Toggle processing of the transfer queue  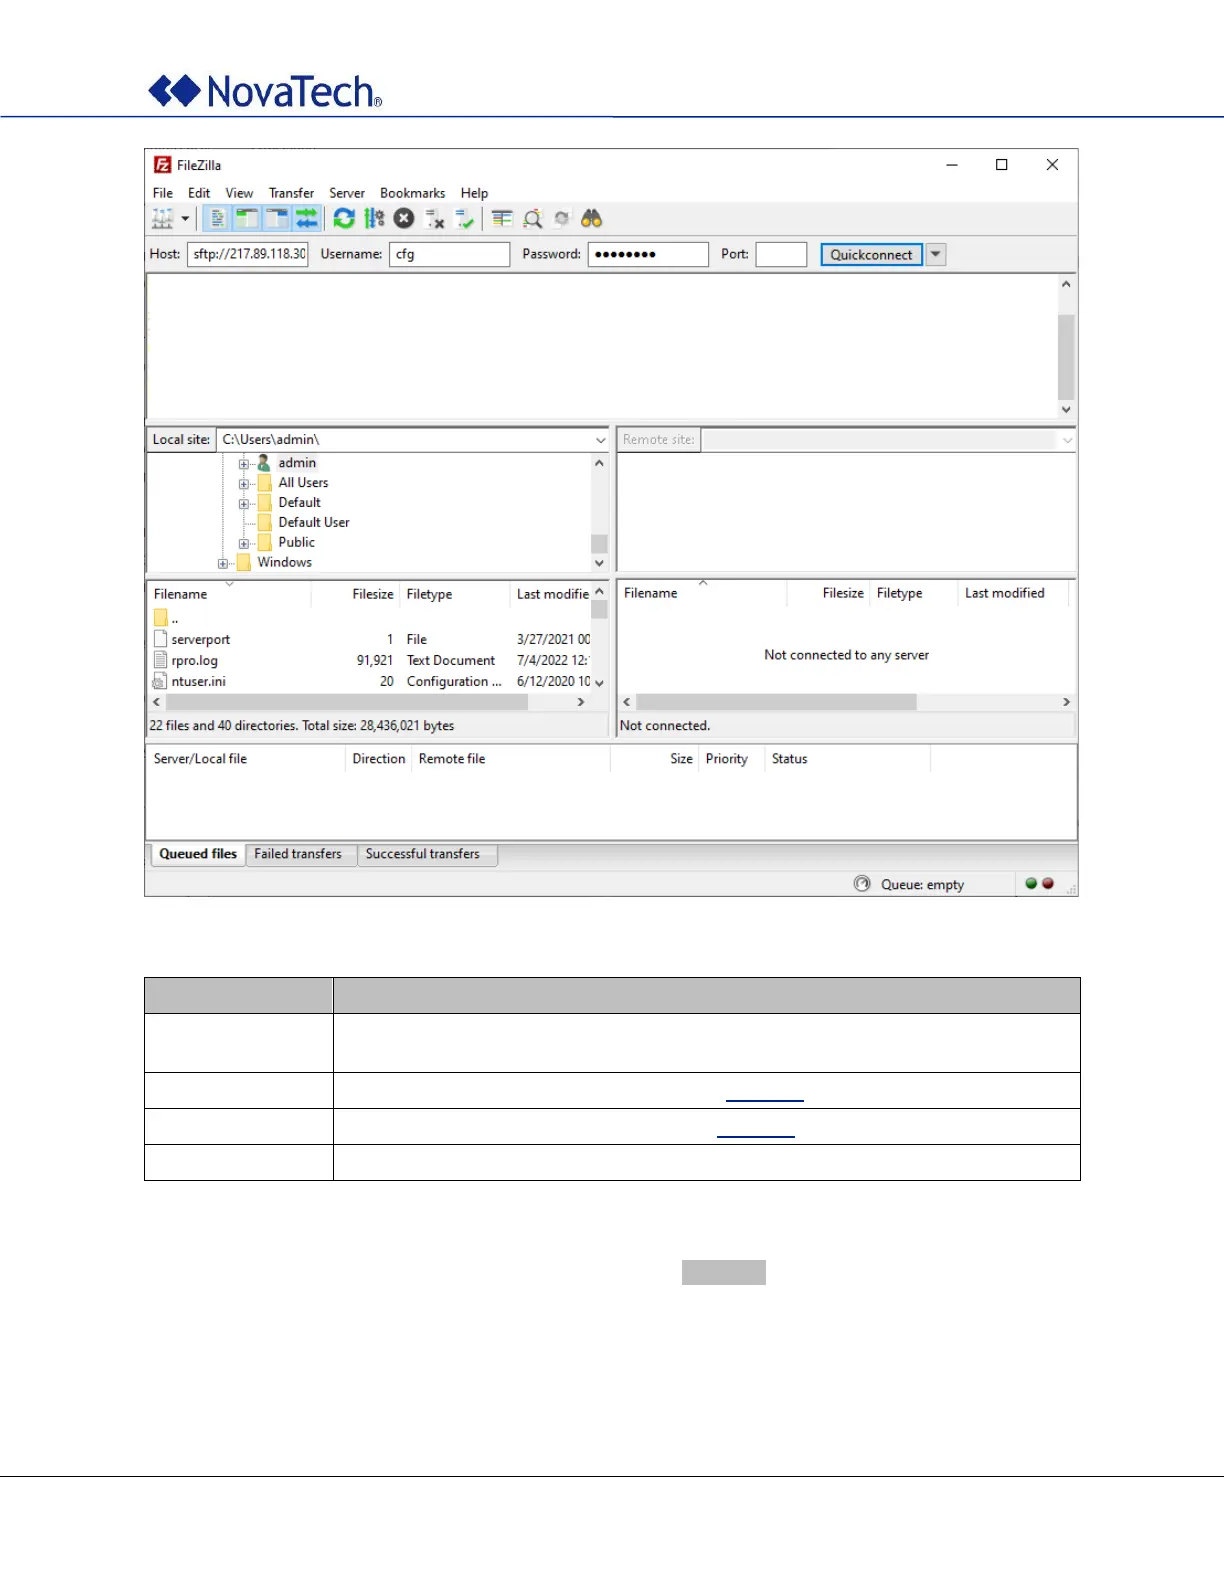pyautogui.click(x=374, y=219)
